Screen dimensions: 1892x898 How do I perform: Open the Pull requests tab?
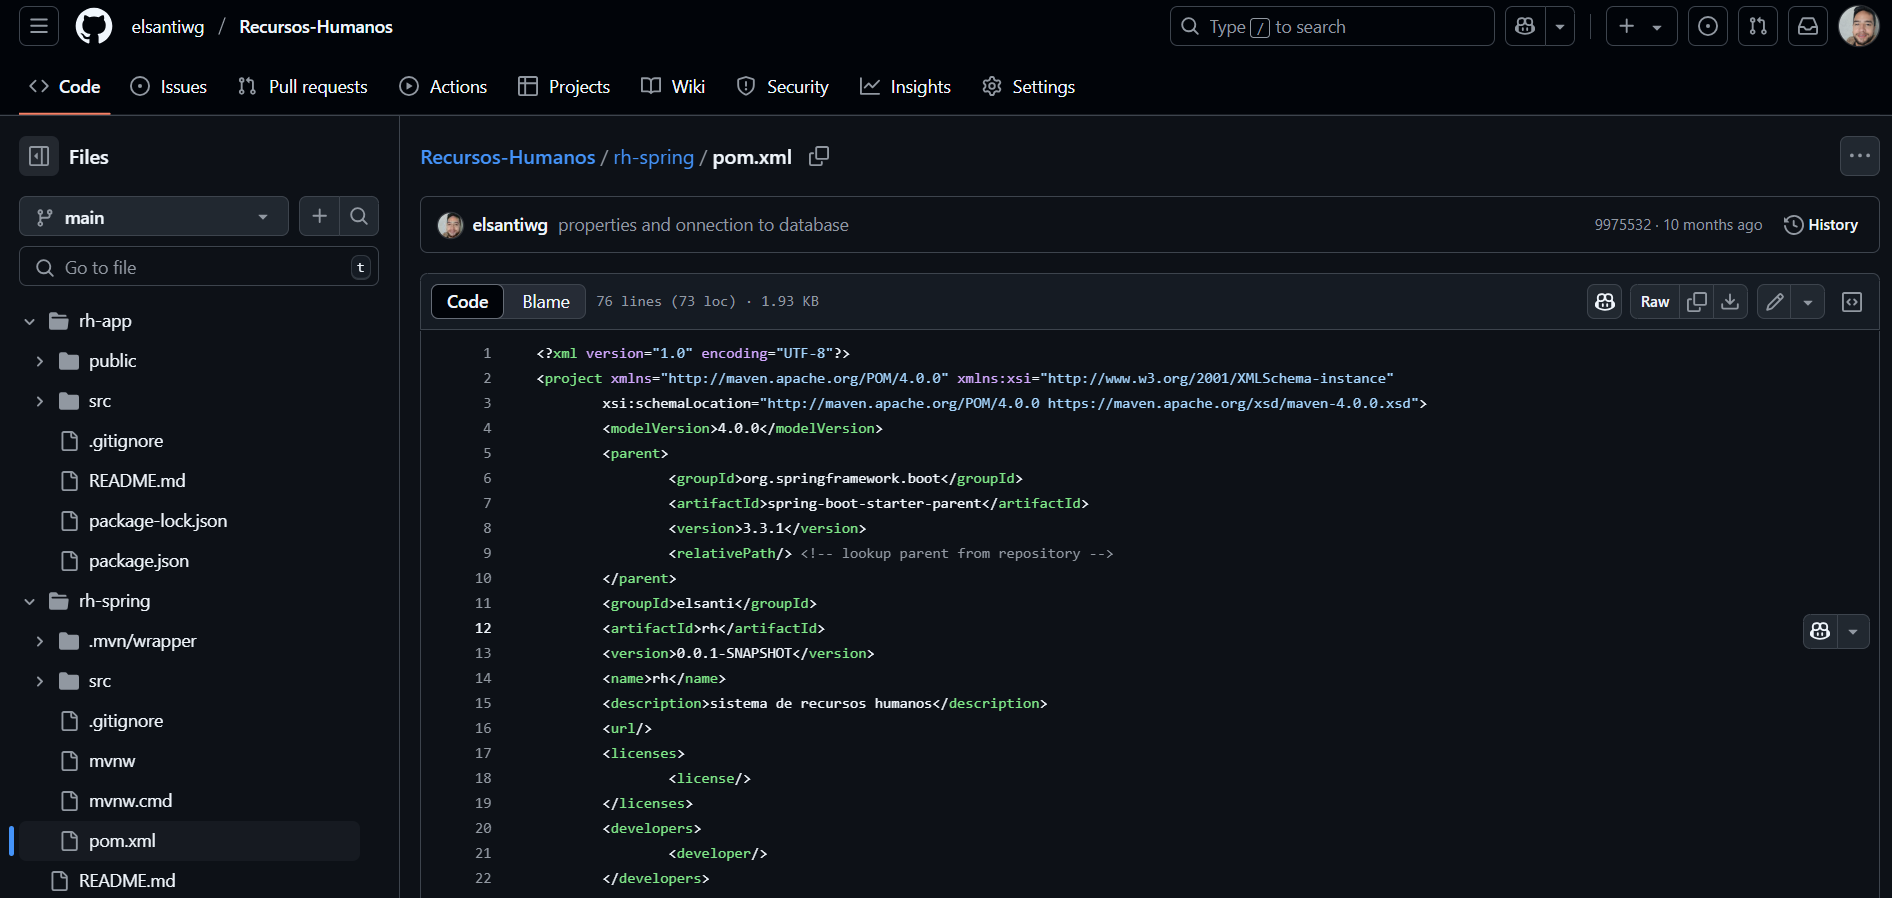coord(303,87)
